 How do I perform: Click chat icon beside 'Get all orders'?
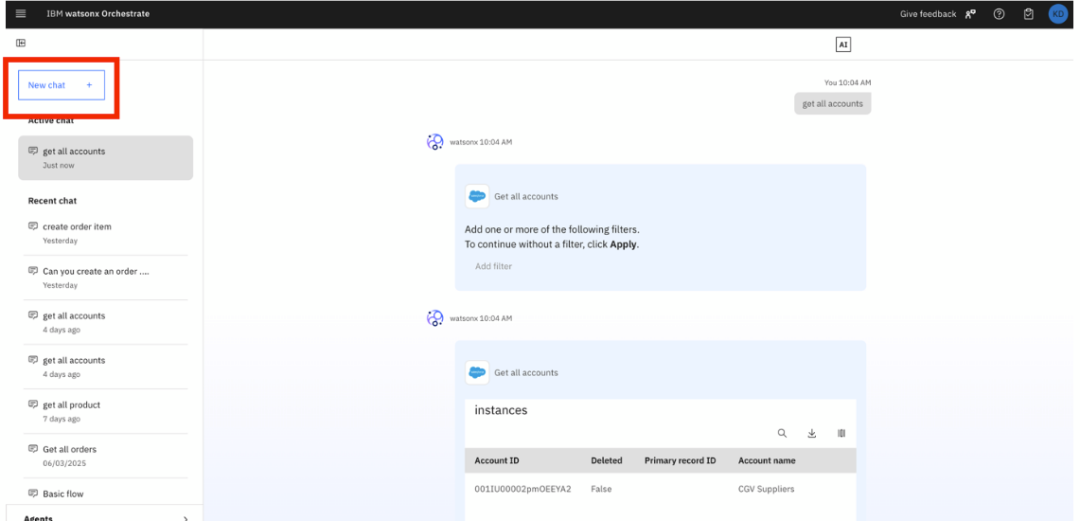click(x=32, y=449)
